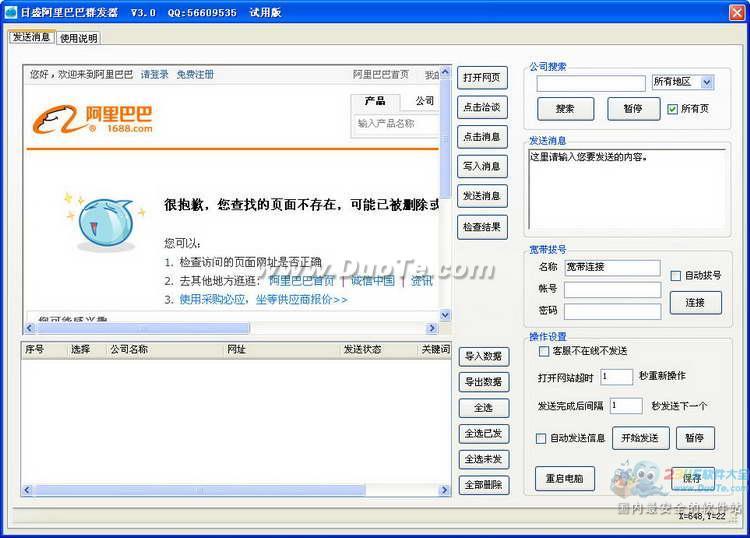
Task: Select the 产品 search tab
Action: click(x=375, y=101)
